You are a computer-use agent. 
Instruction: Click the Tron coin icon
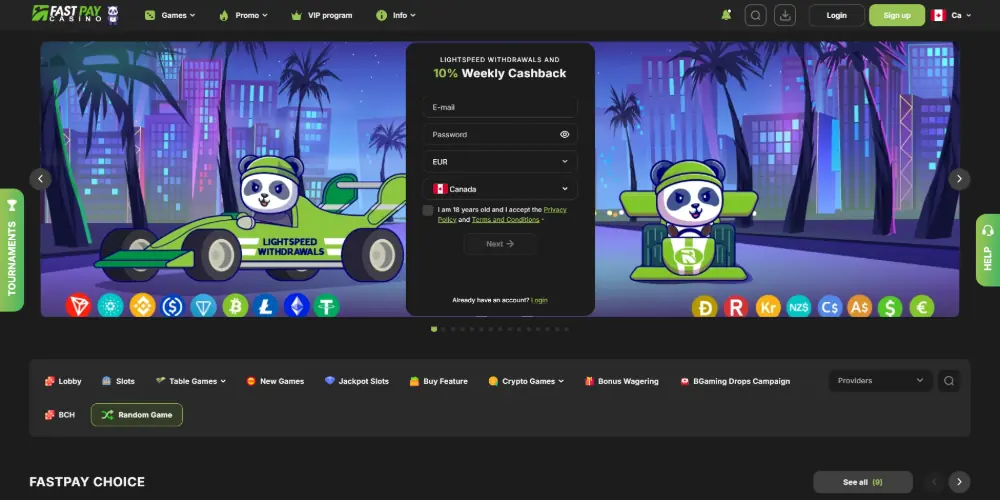point(78,305)
